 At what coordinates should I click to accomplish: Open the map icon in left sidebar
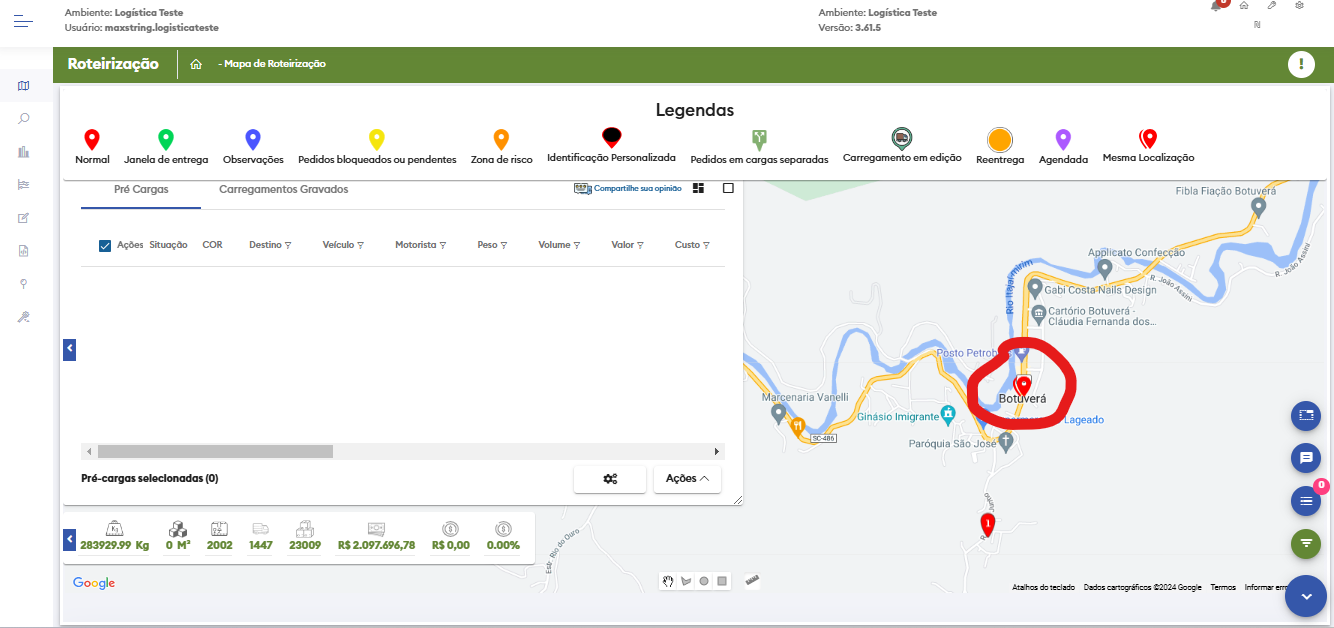tap(24, 86)
